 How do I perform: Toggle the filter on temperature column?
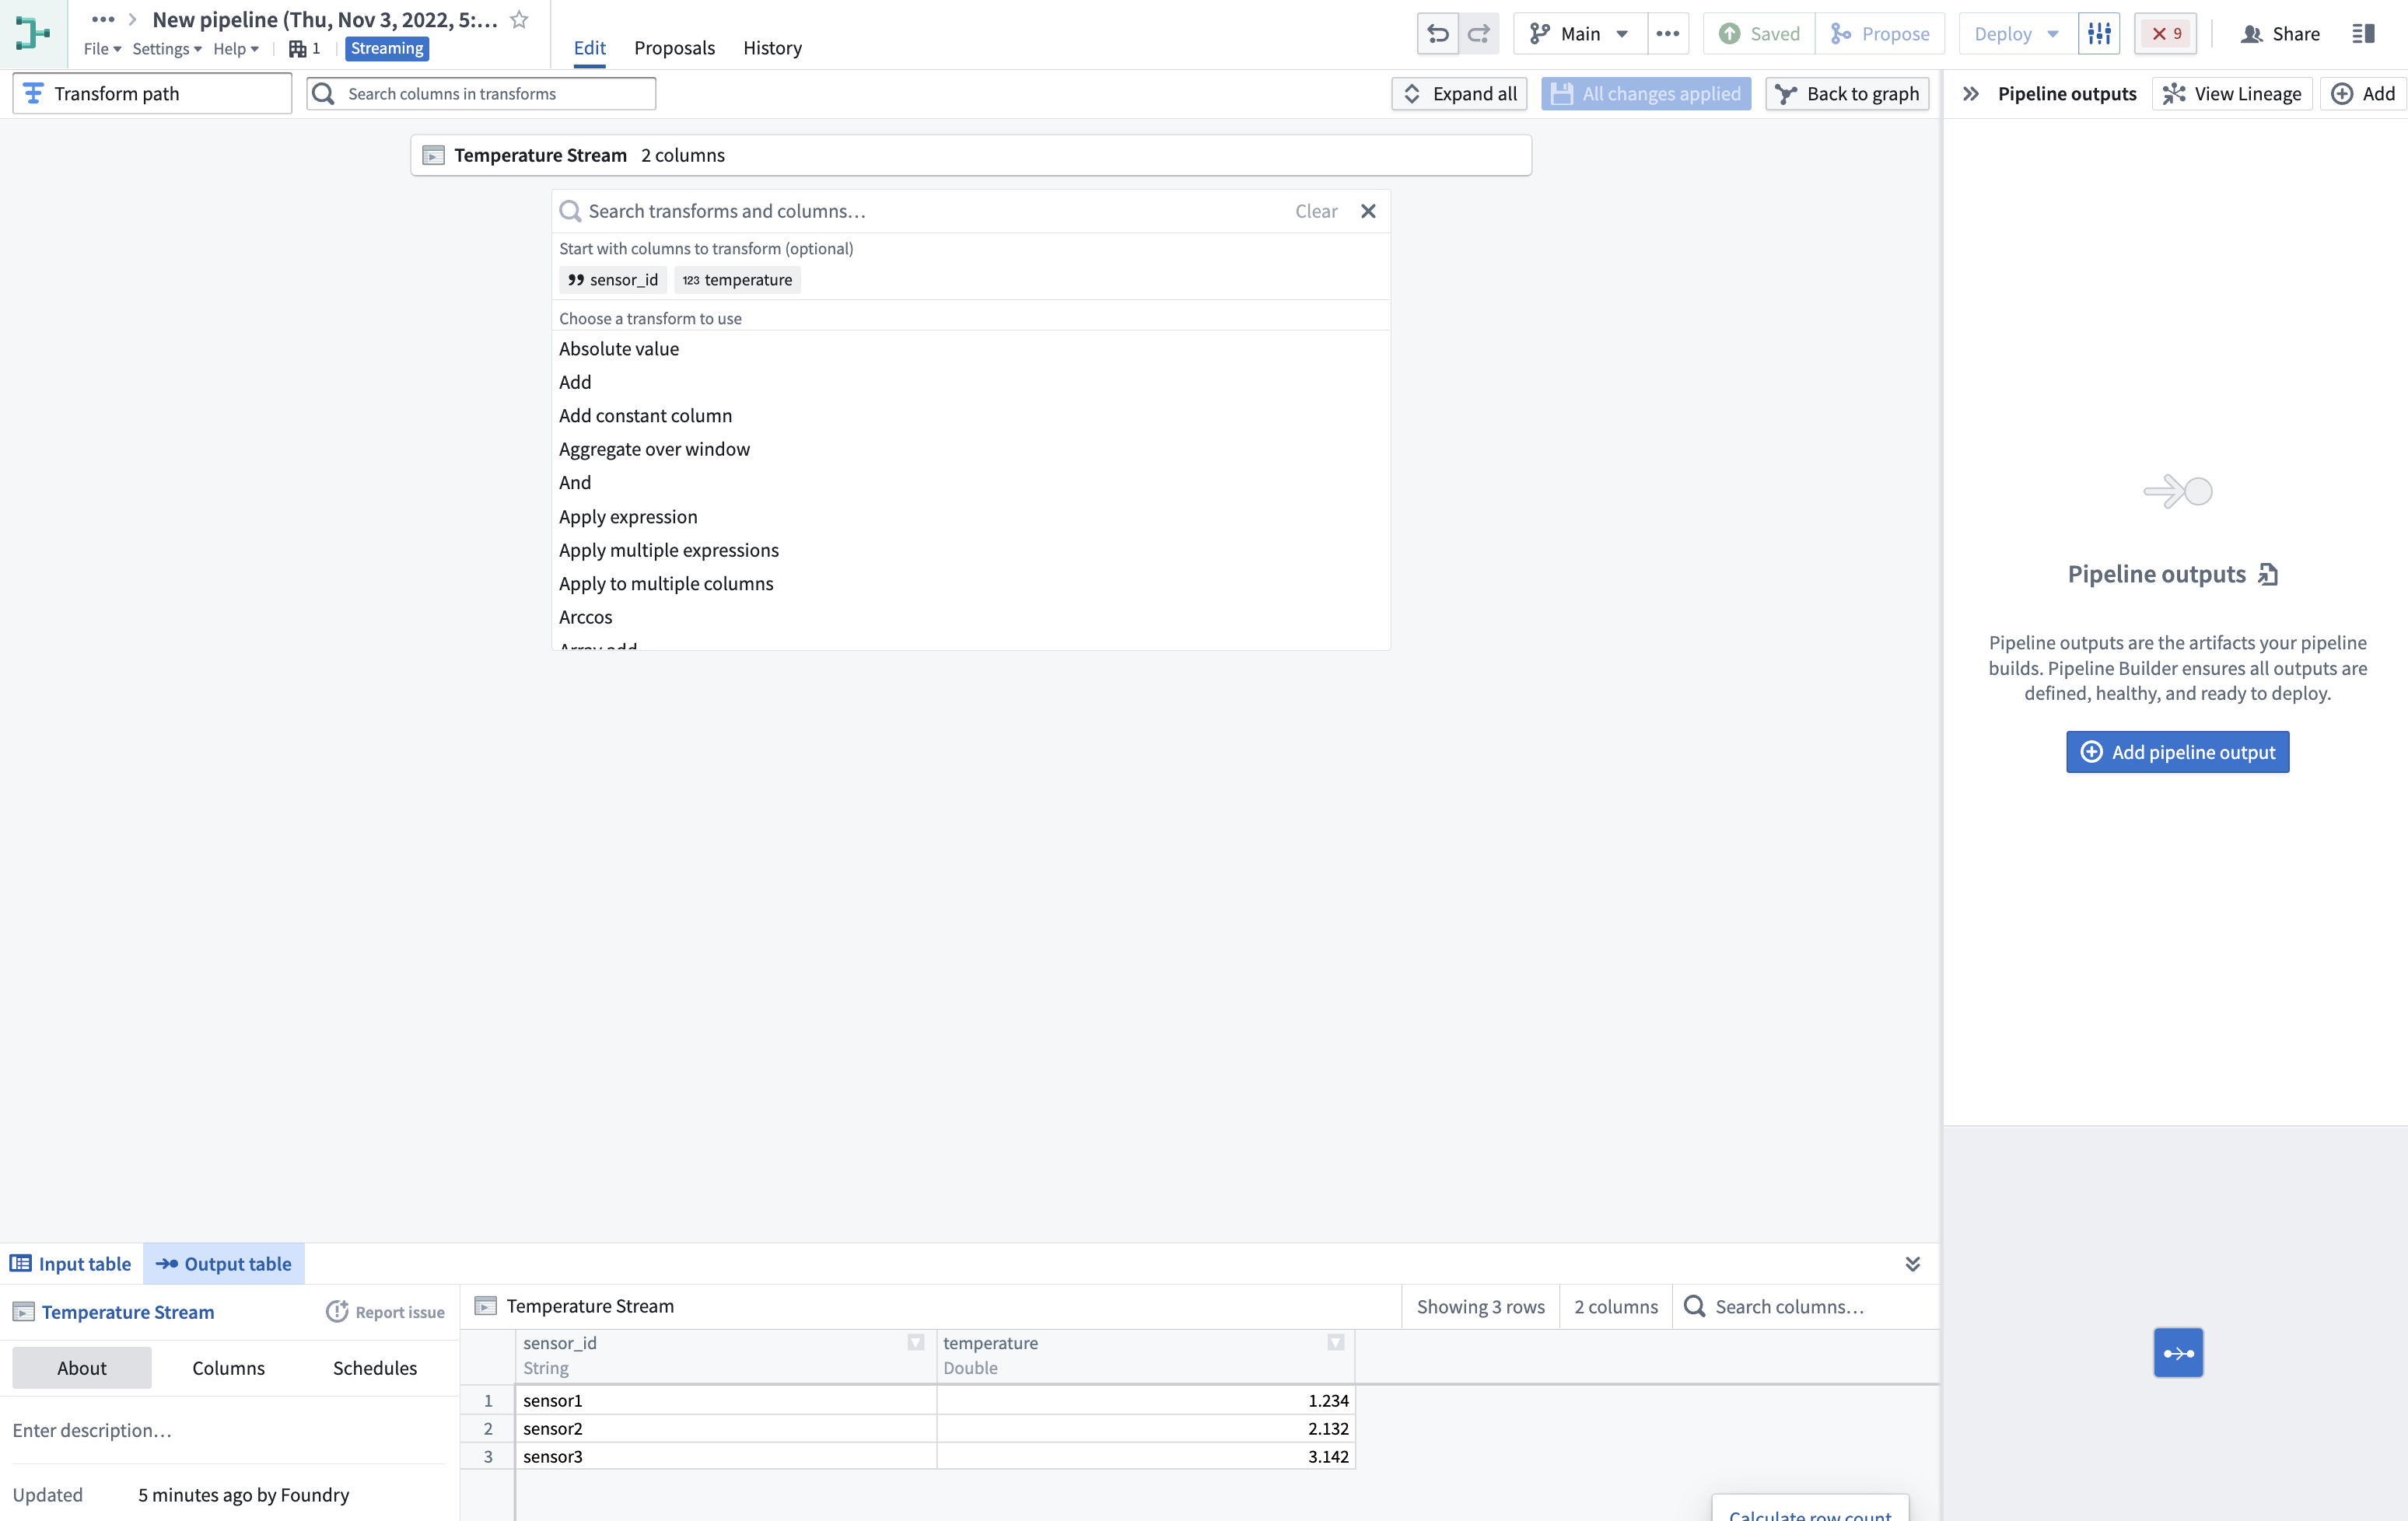(x=1335, y=1343)
